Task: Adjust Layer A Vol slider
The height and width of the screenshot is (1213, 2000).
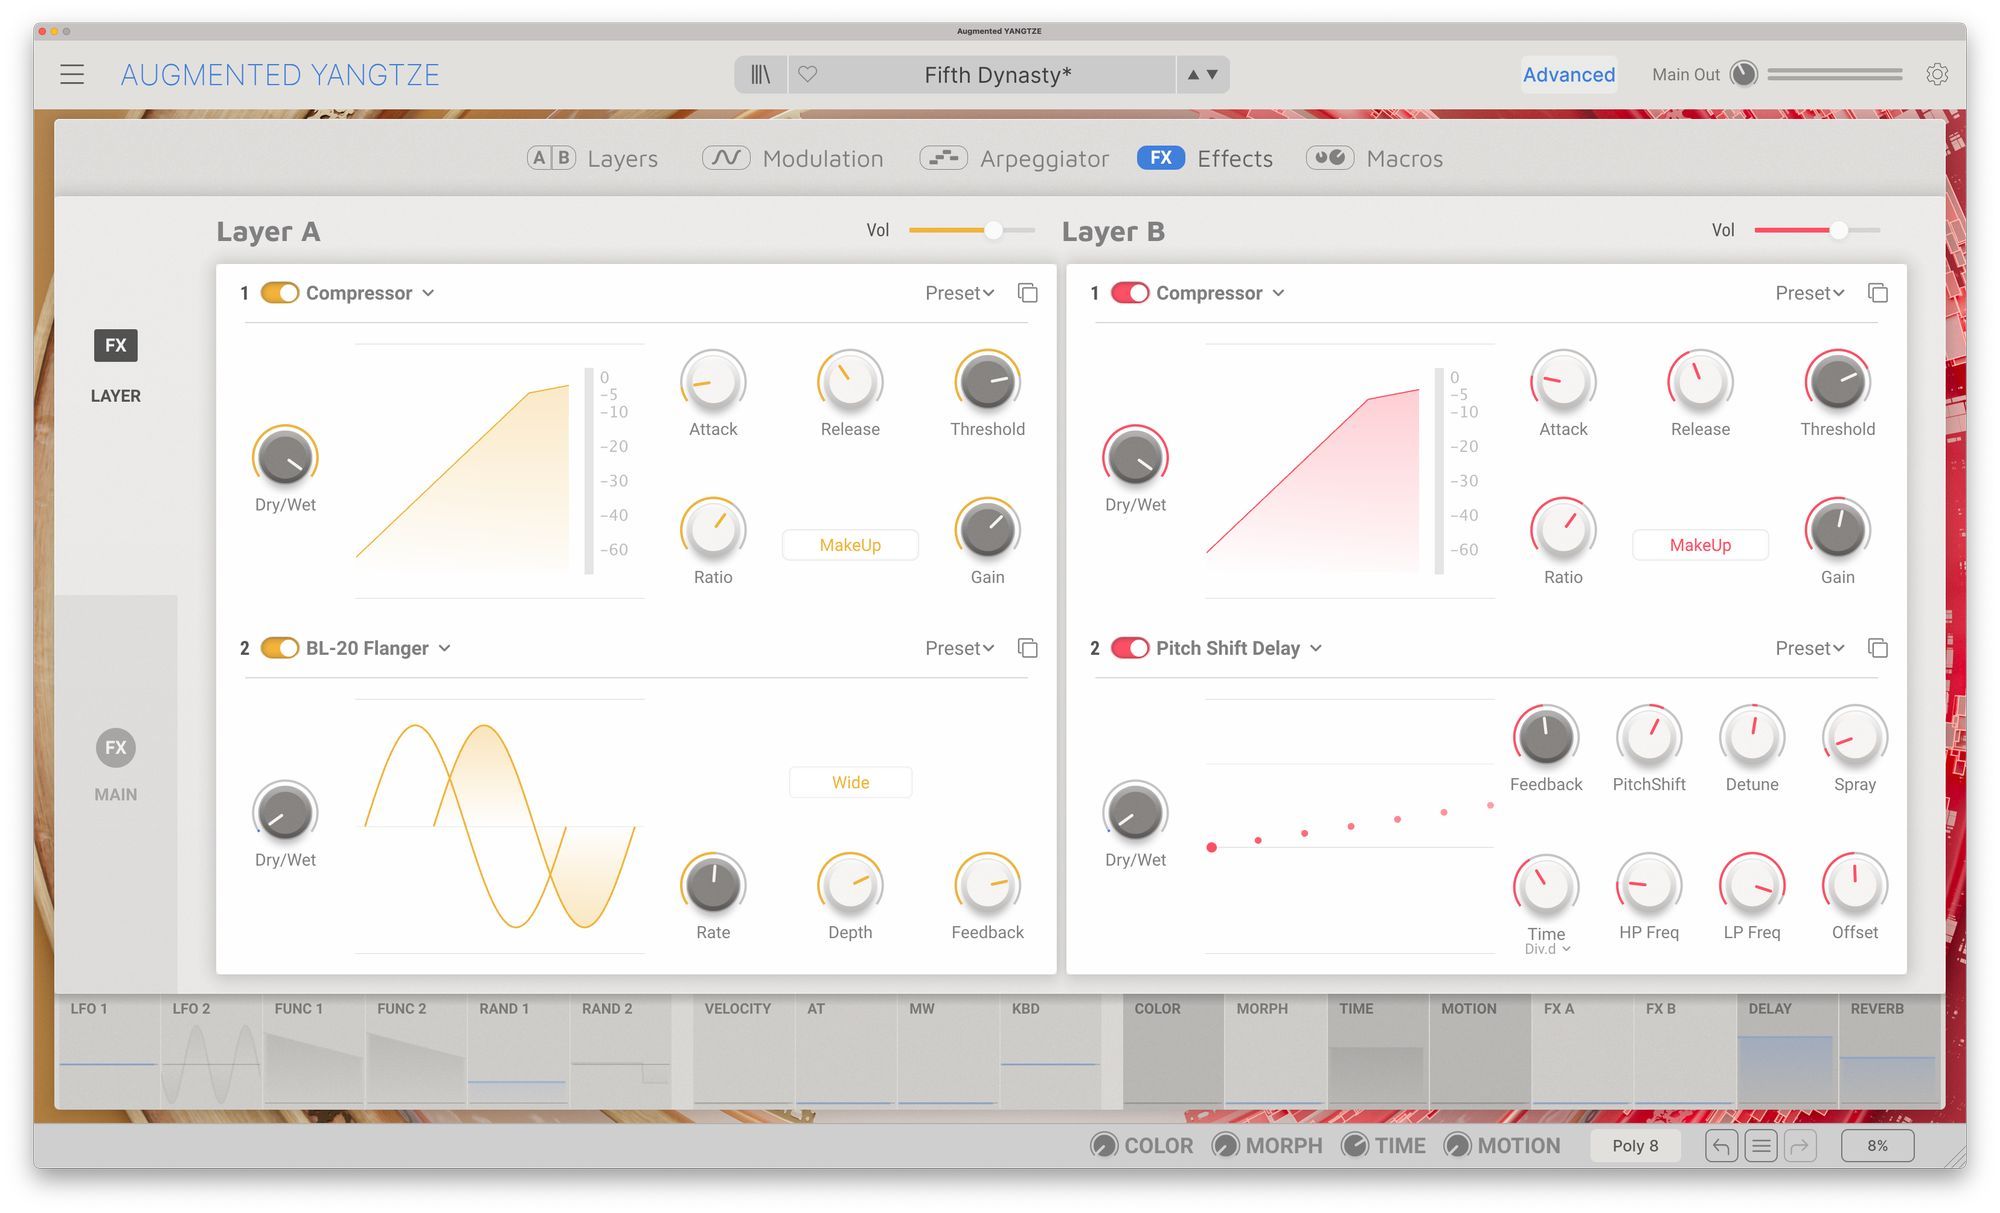Action: pyautogui.click(x=972, y=230)
